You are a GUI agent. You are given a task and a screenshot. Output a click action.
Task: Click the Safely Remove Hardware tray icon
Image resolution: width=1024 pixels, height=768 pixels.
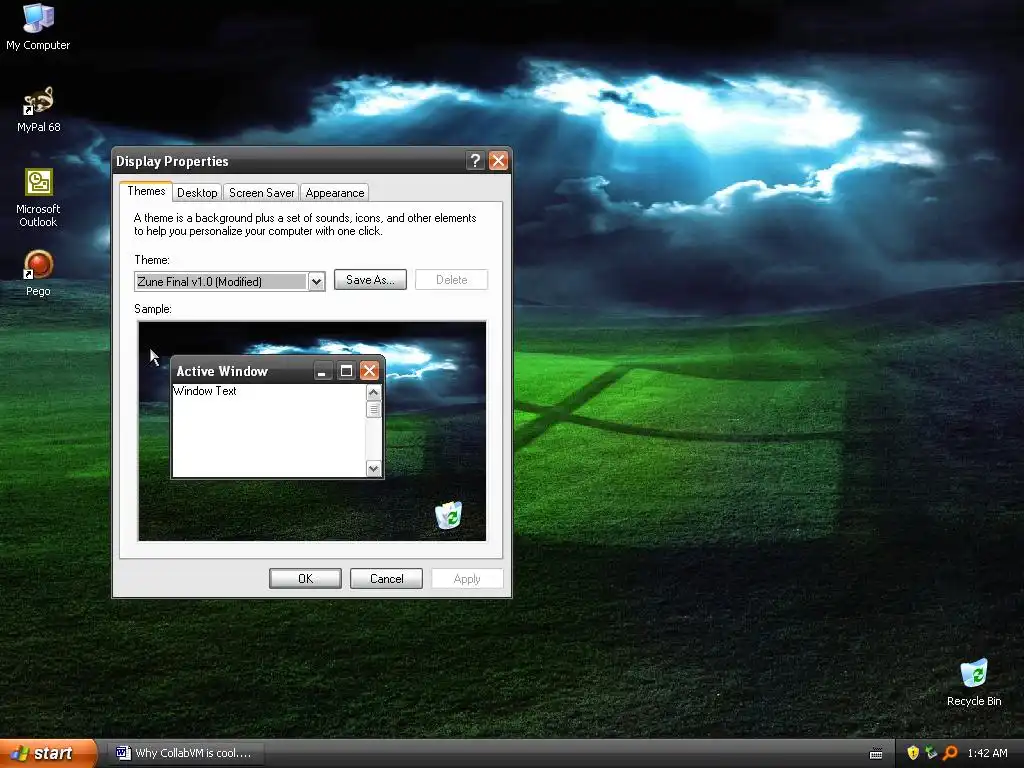[x=931, y=753]
